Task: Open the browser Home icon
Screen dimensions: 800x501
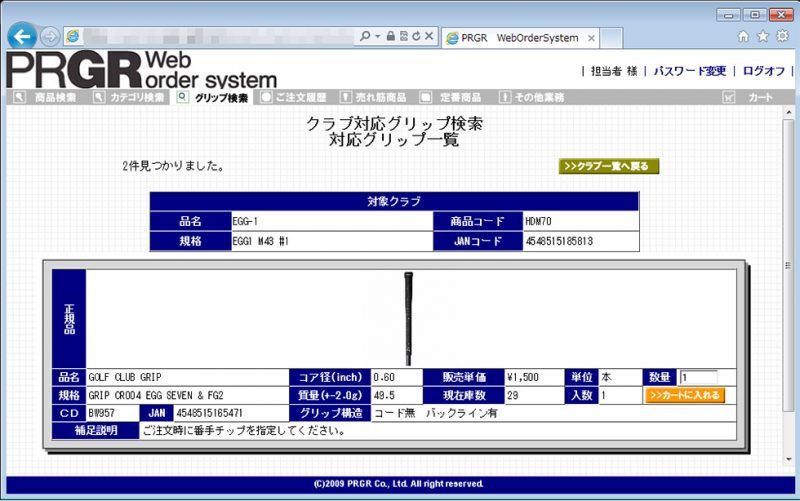Action: coord(743,36)
